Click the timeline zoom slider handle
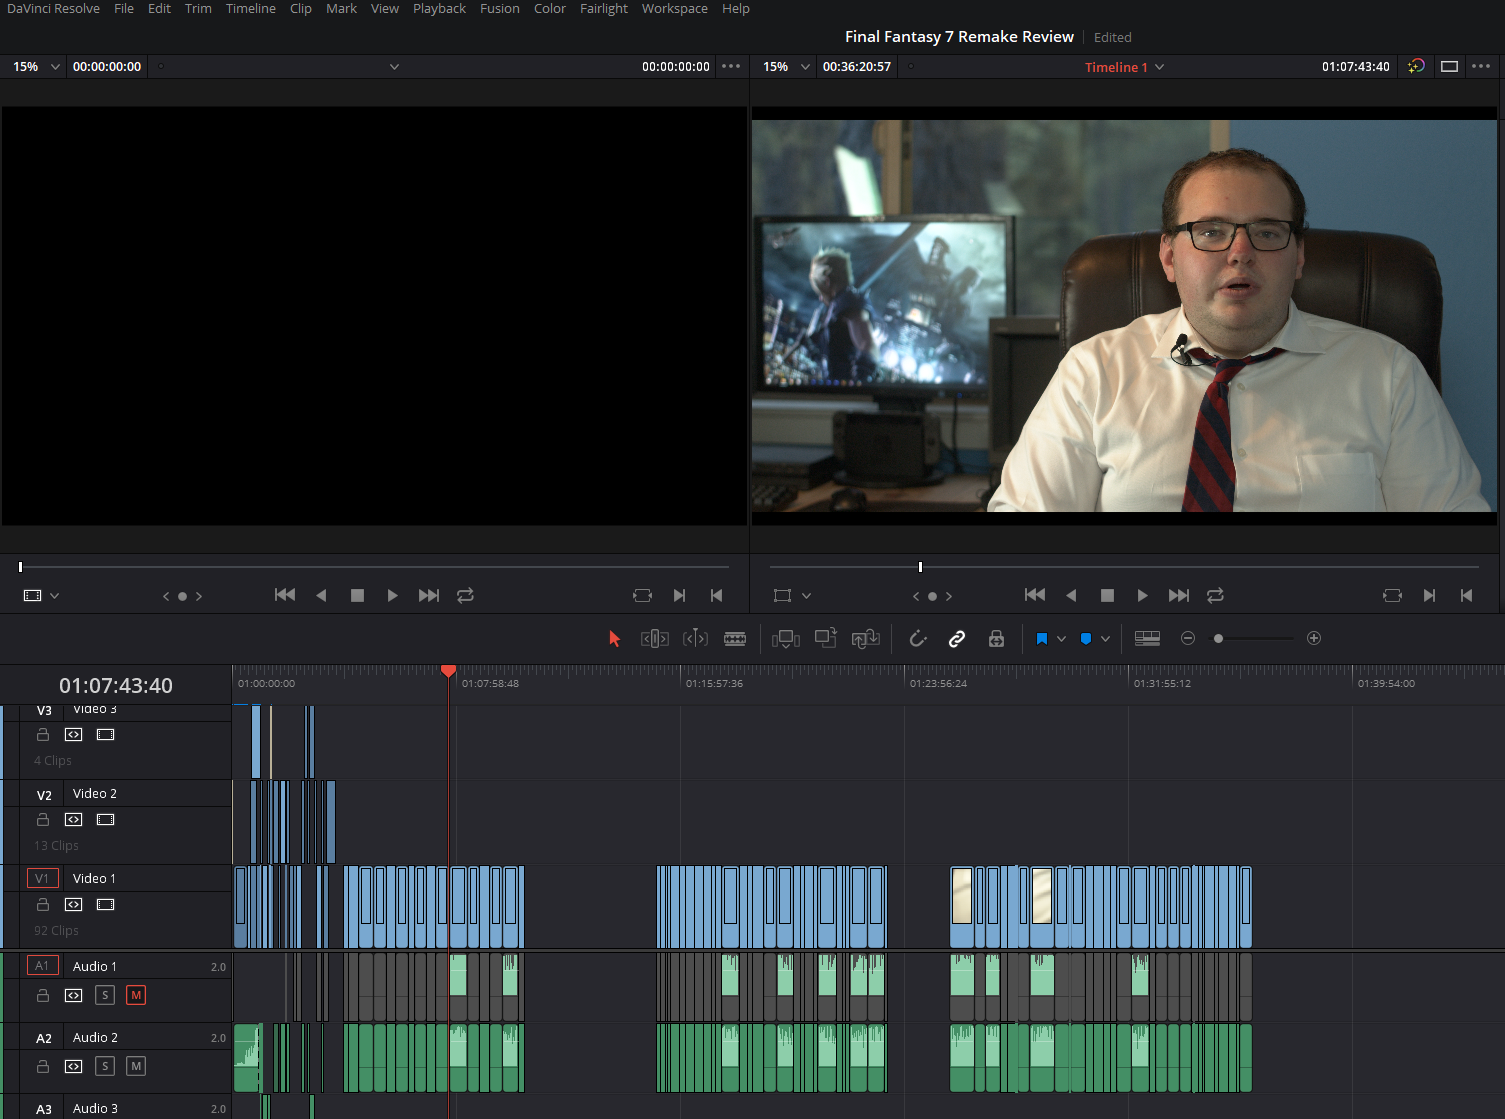This screenshot has width=1505, height=1119. (x=1218, y=638)
